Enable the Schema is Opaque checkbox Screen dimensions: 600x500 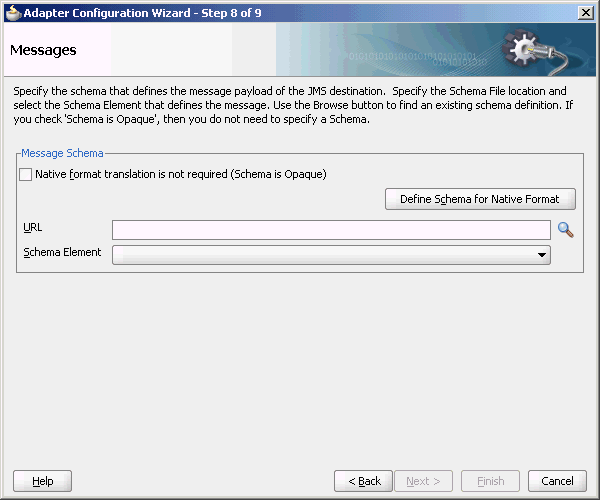coord(26,174)
